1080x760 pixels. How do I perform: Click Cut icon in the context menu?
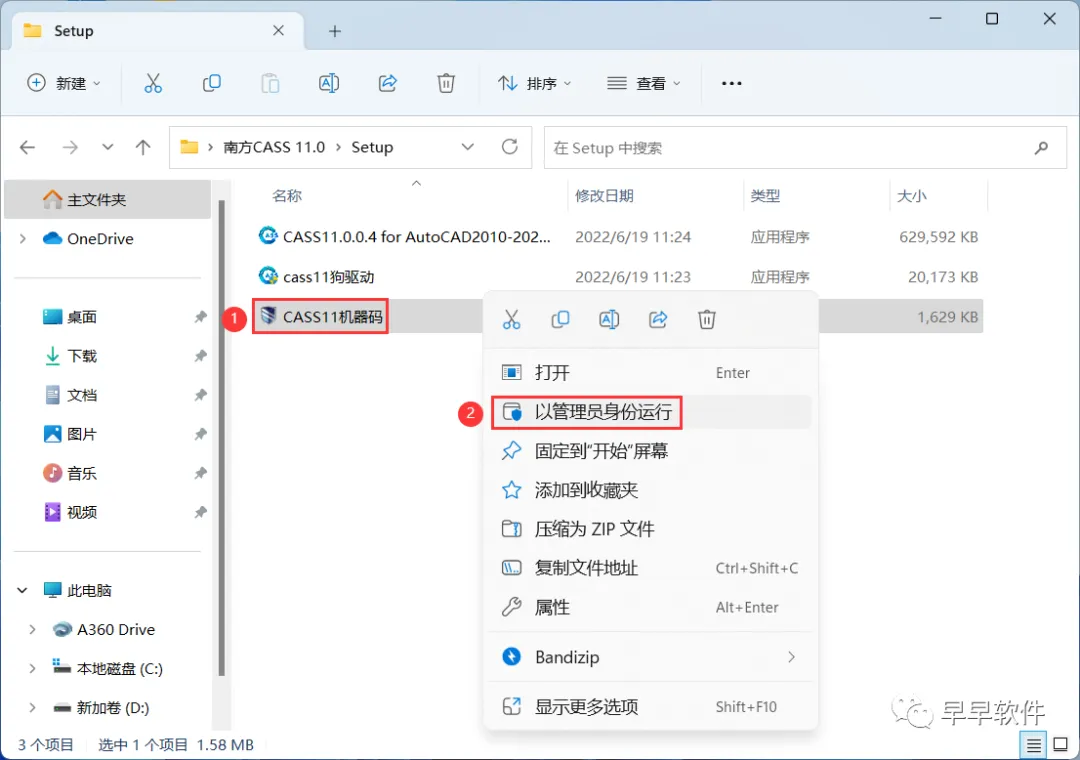[x=511, y=319]
